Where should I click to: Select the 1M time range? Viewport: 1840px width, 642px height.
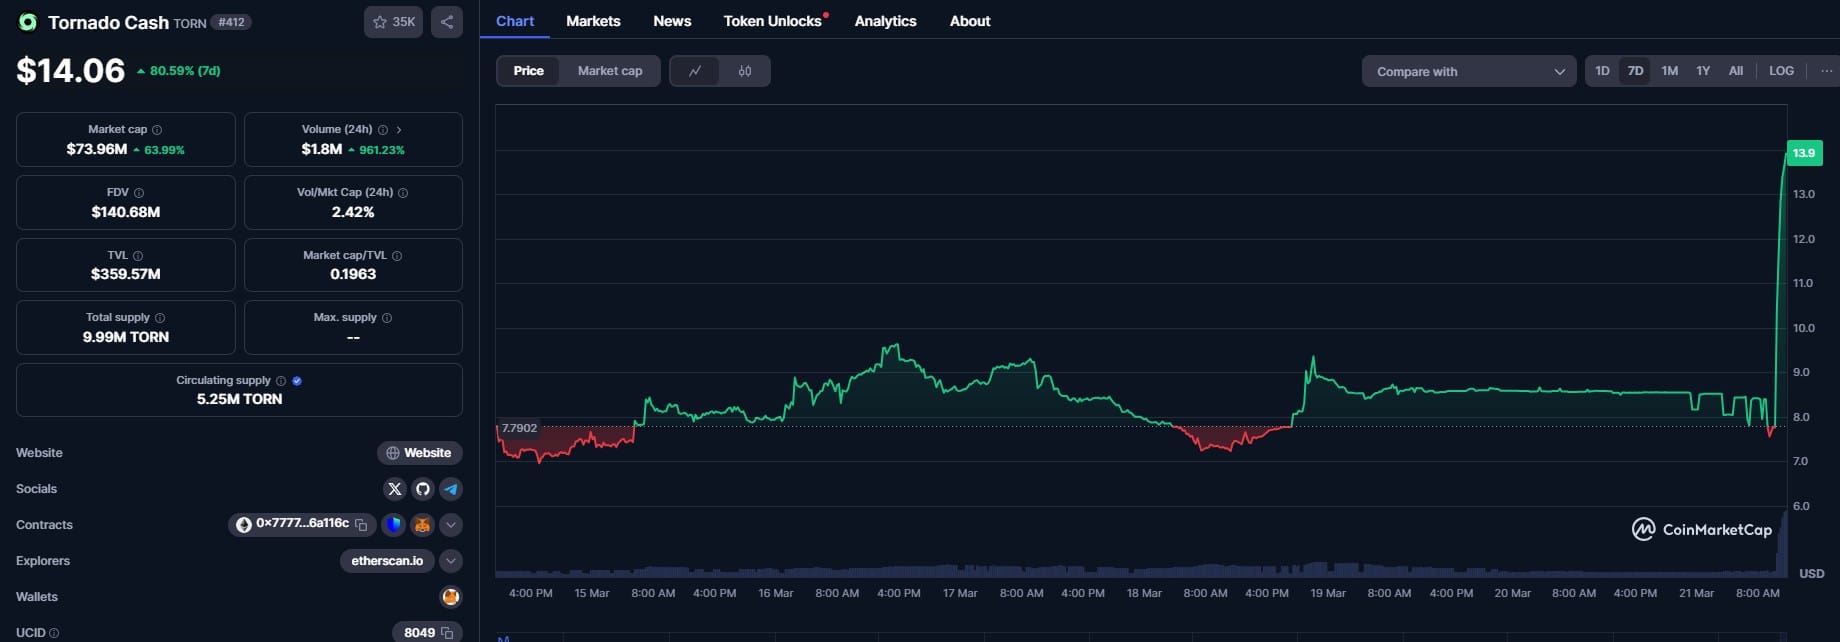tap(1669, 71)
